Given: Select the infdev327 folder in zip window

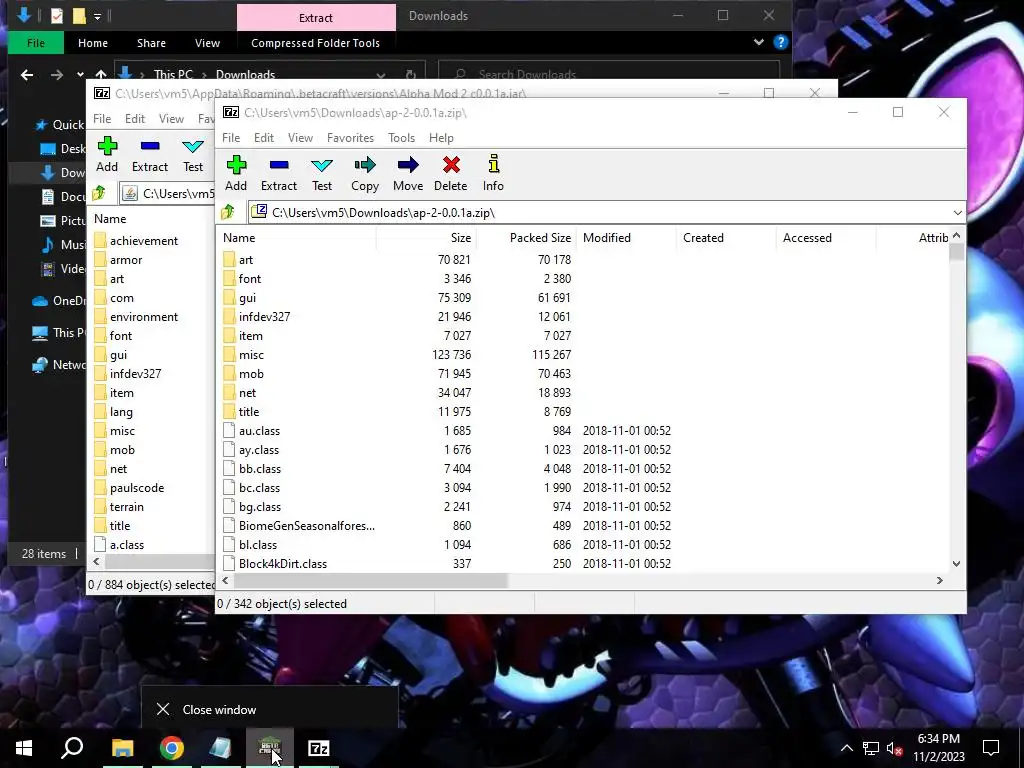Looking at the screenshot, I should [x=264, y=317].
